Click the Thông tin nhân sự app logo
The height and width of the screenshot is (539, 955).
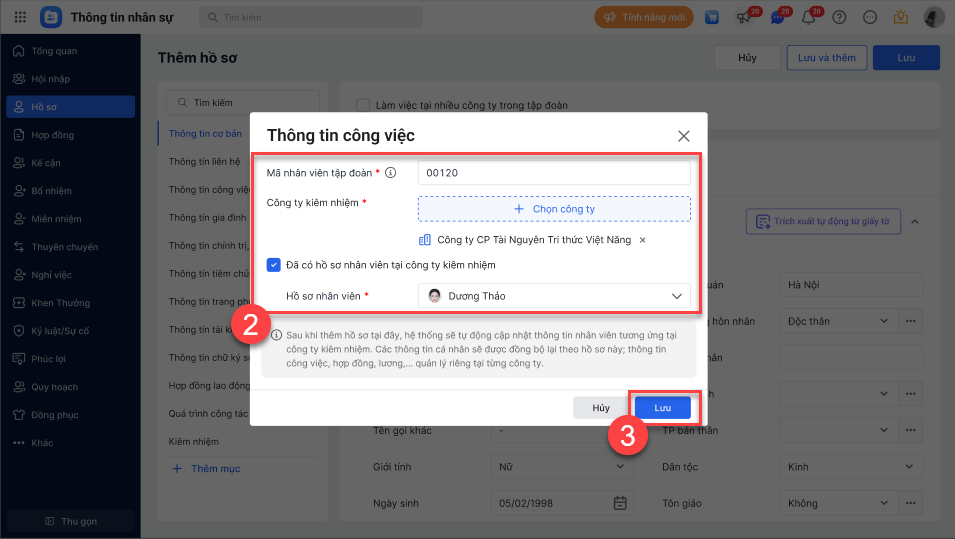click(51, 17)
